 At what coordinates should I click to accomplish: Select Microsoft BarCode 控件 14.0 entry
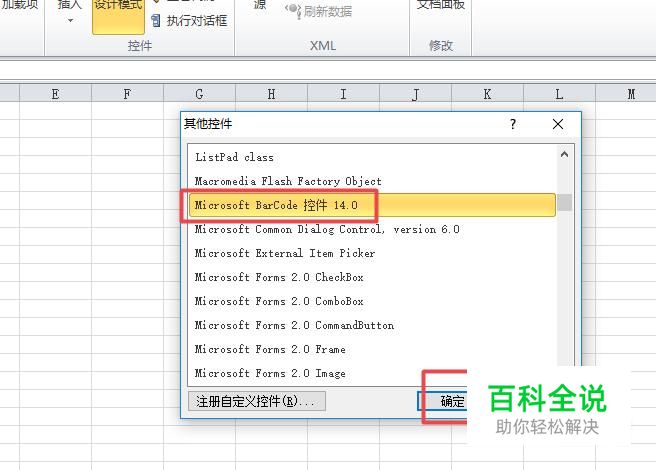(x=372, y=205)
